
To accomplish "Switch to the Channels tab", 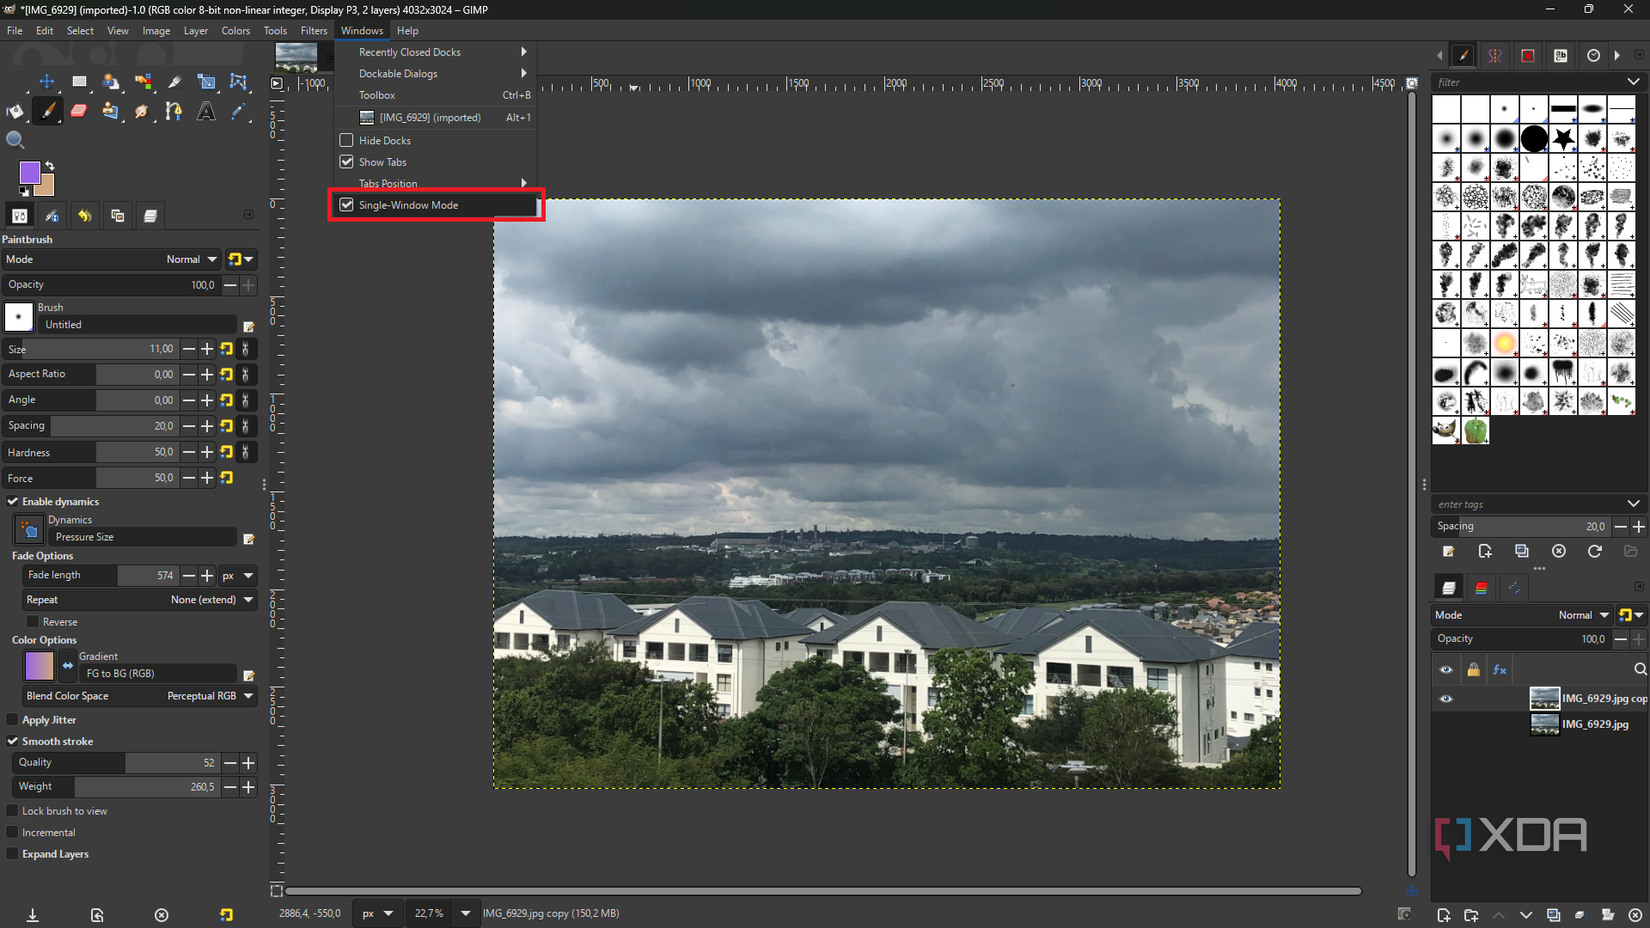I will 1481,587.
